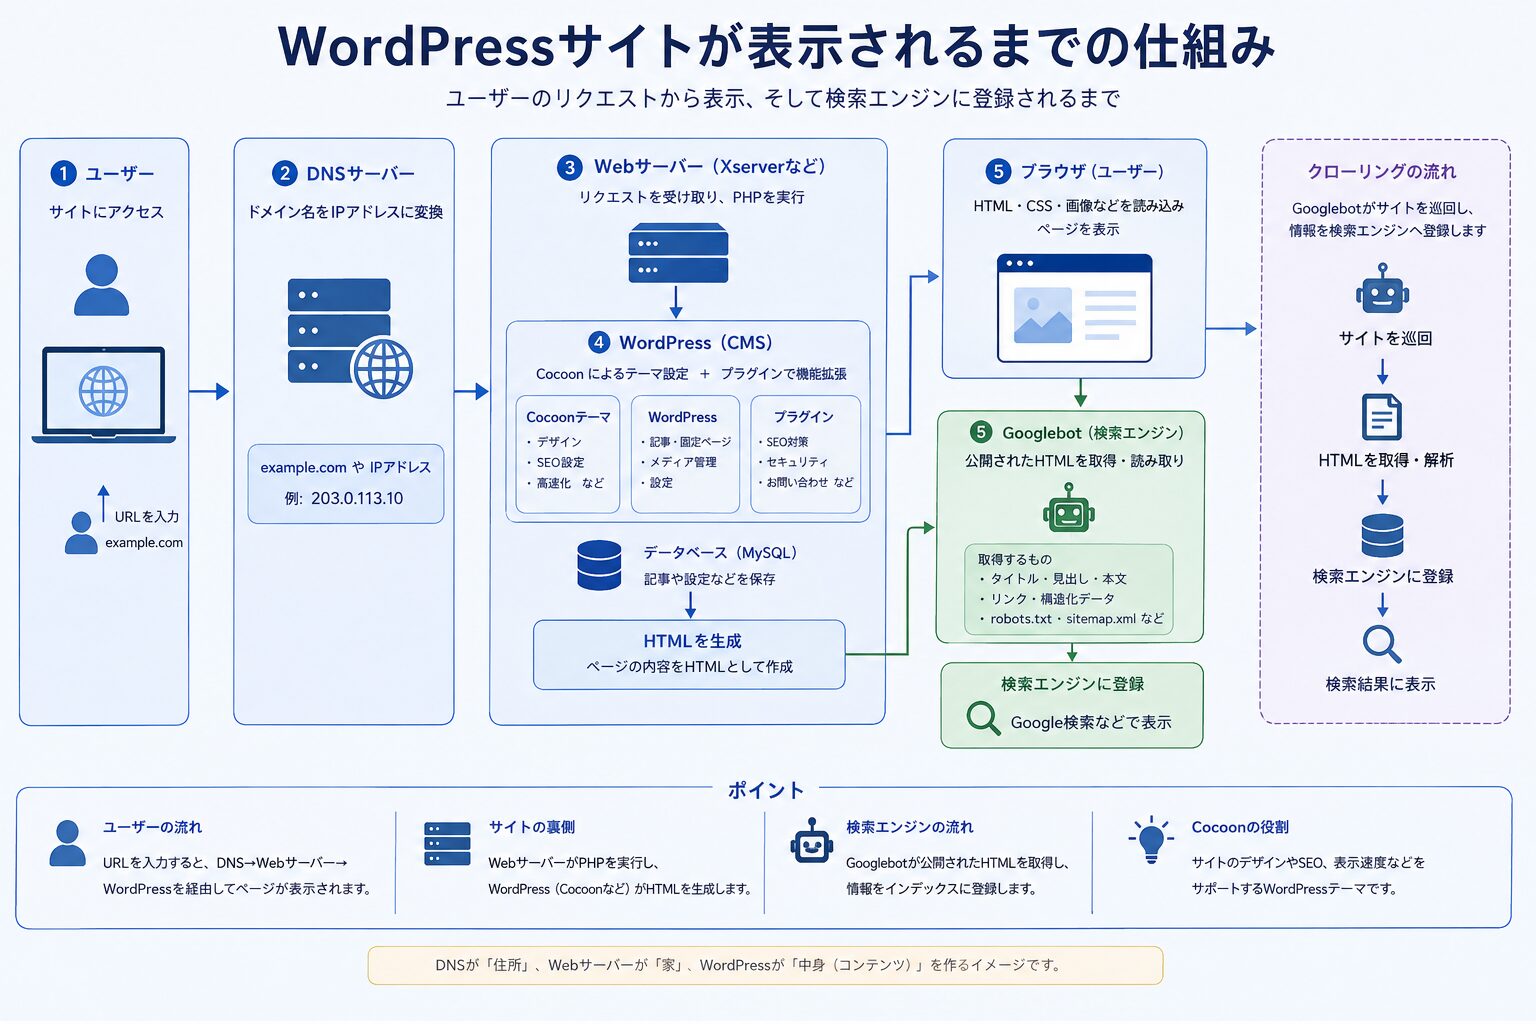Click the 取得するもの label
The height and width of the screenshot is (1024, 1536).
[x=1014, y=560]
